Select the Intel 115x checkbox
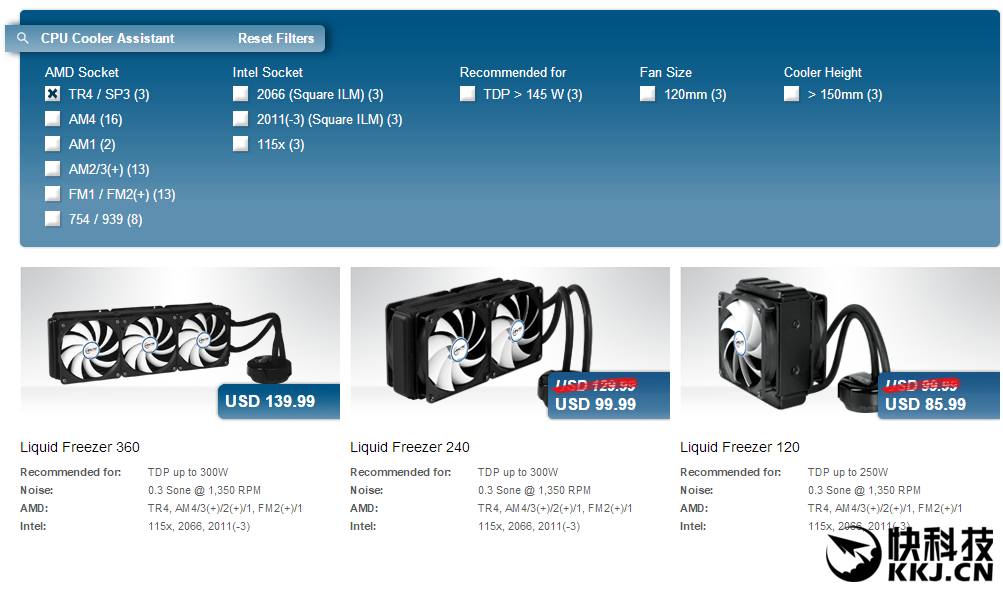 [241, 144]
